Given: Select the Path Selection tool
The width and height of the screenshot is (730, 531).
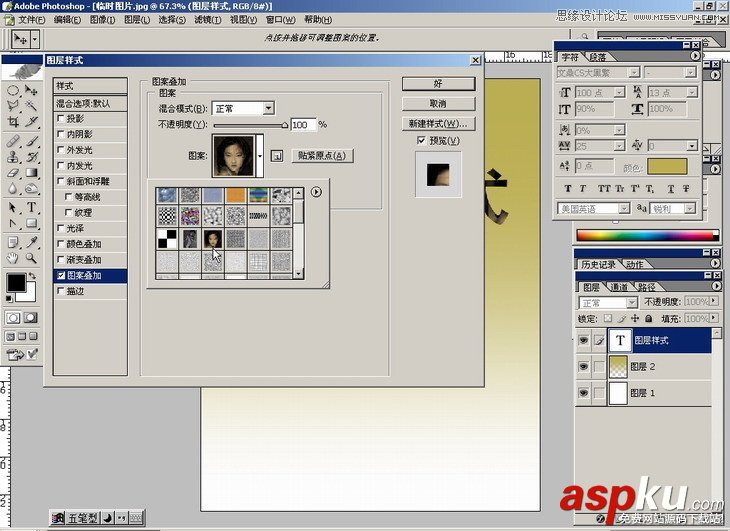Looking at the screenshot, I should [13, 207].
